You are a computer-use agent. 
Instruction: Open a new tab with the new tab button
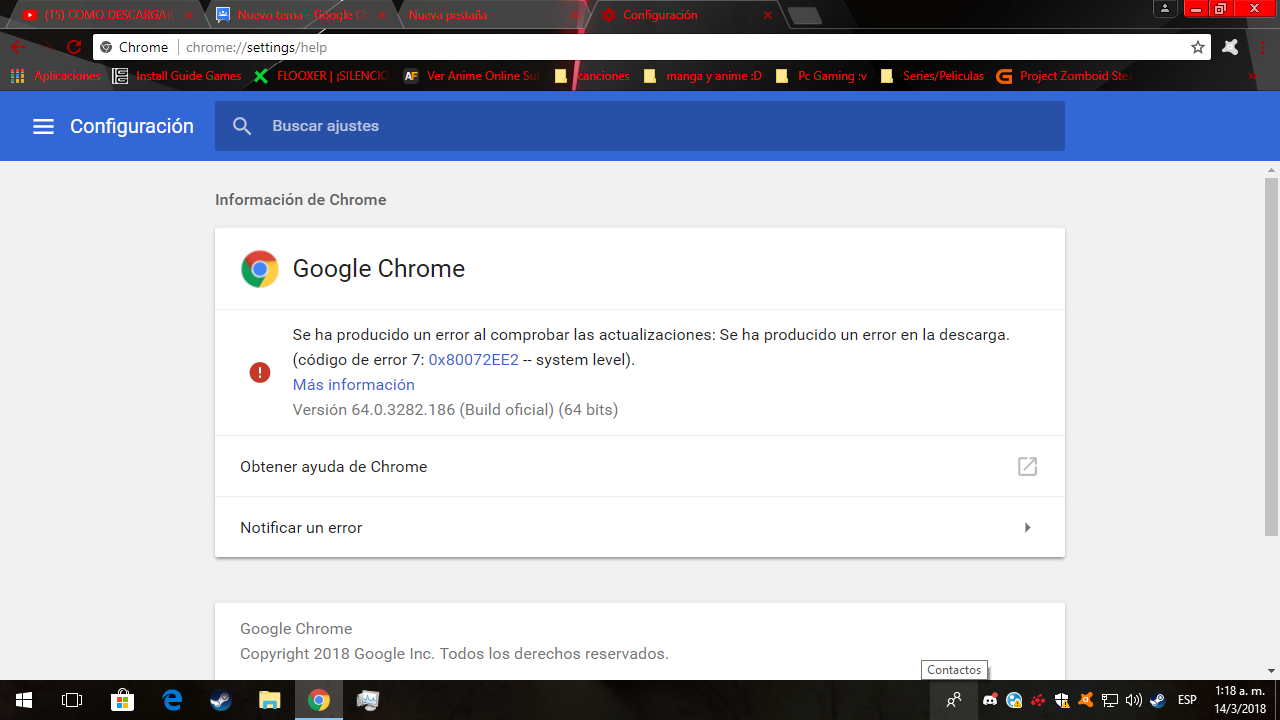pos(804,15)
